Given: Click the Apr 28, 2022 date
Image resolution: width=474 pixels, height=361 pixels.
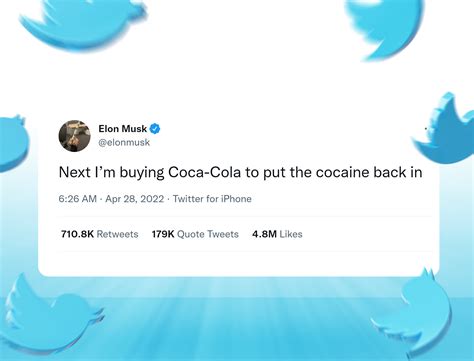Looking at the screenshot, I should [x=135, y=199].
